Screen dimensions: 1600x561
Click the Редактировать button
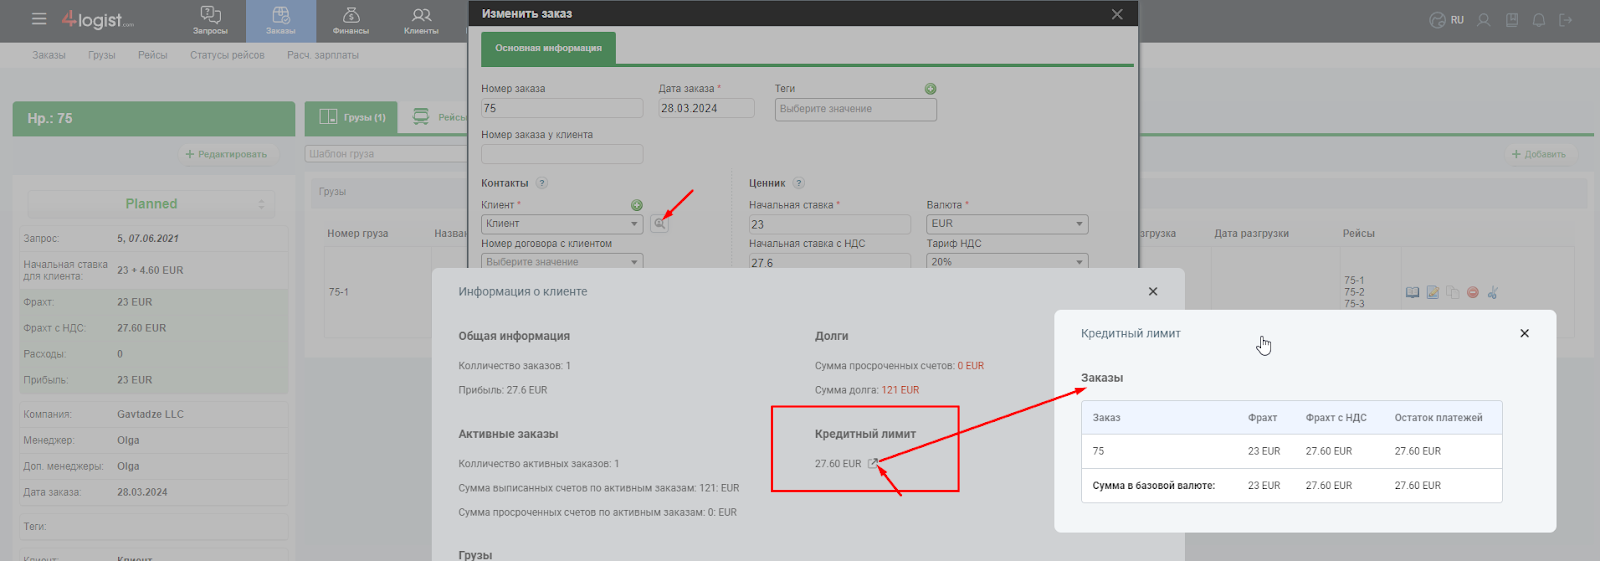point(226,154)
